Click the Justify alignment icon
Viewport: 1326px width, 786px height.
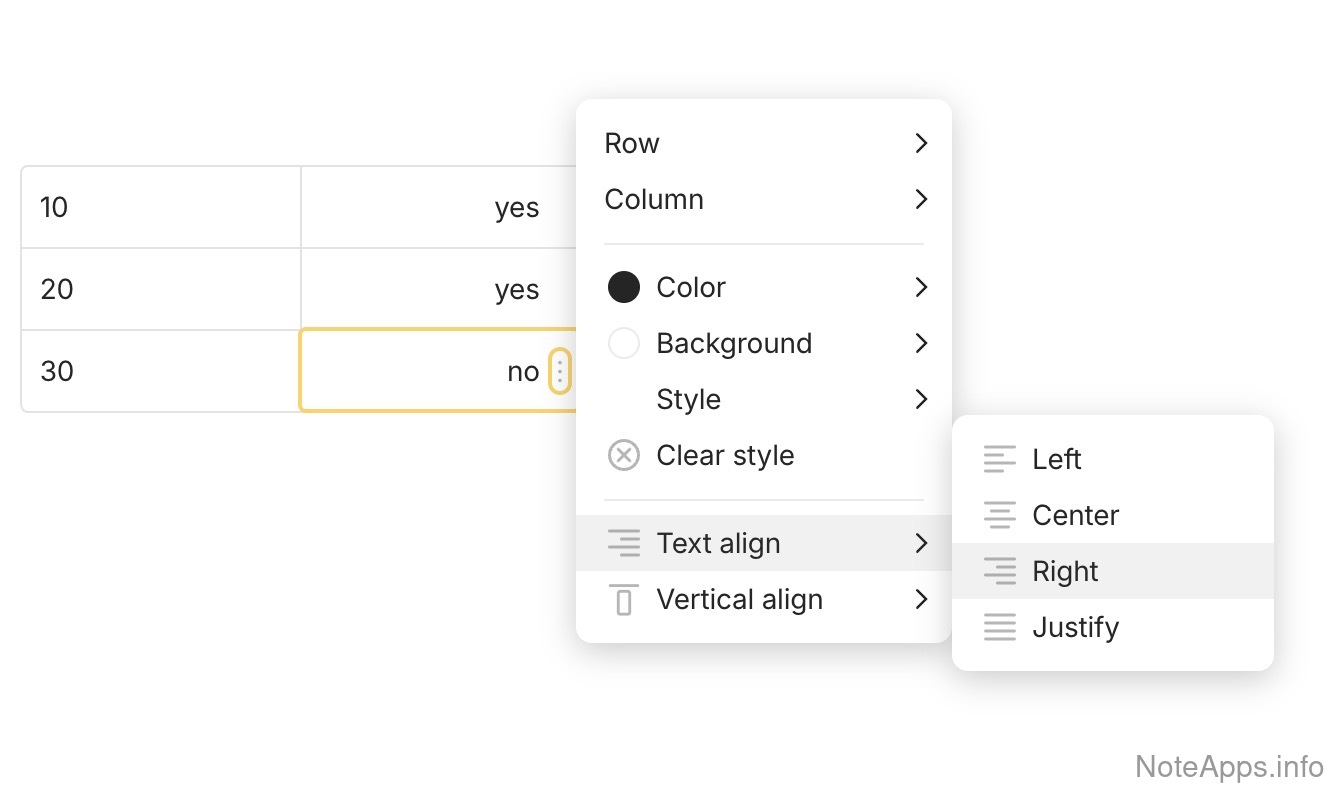pyautogui.click(x=999, y=628)
